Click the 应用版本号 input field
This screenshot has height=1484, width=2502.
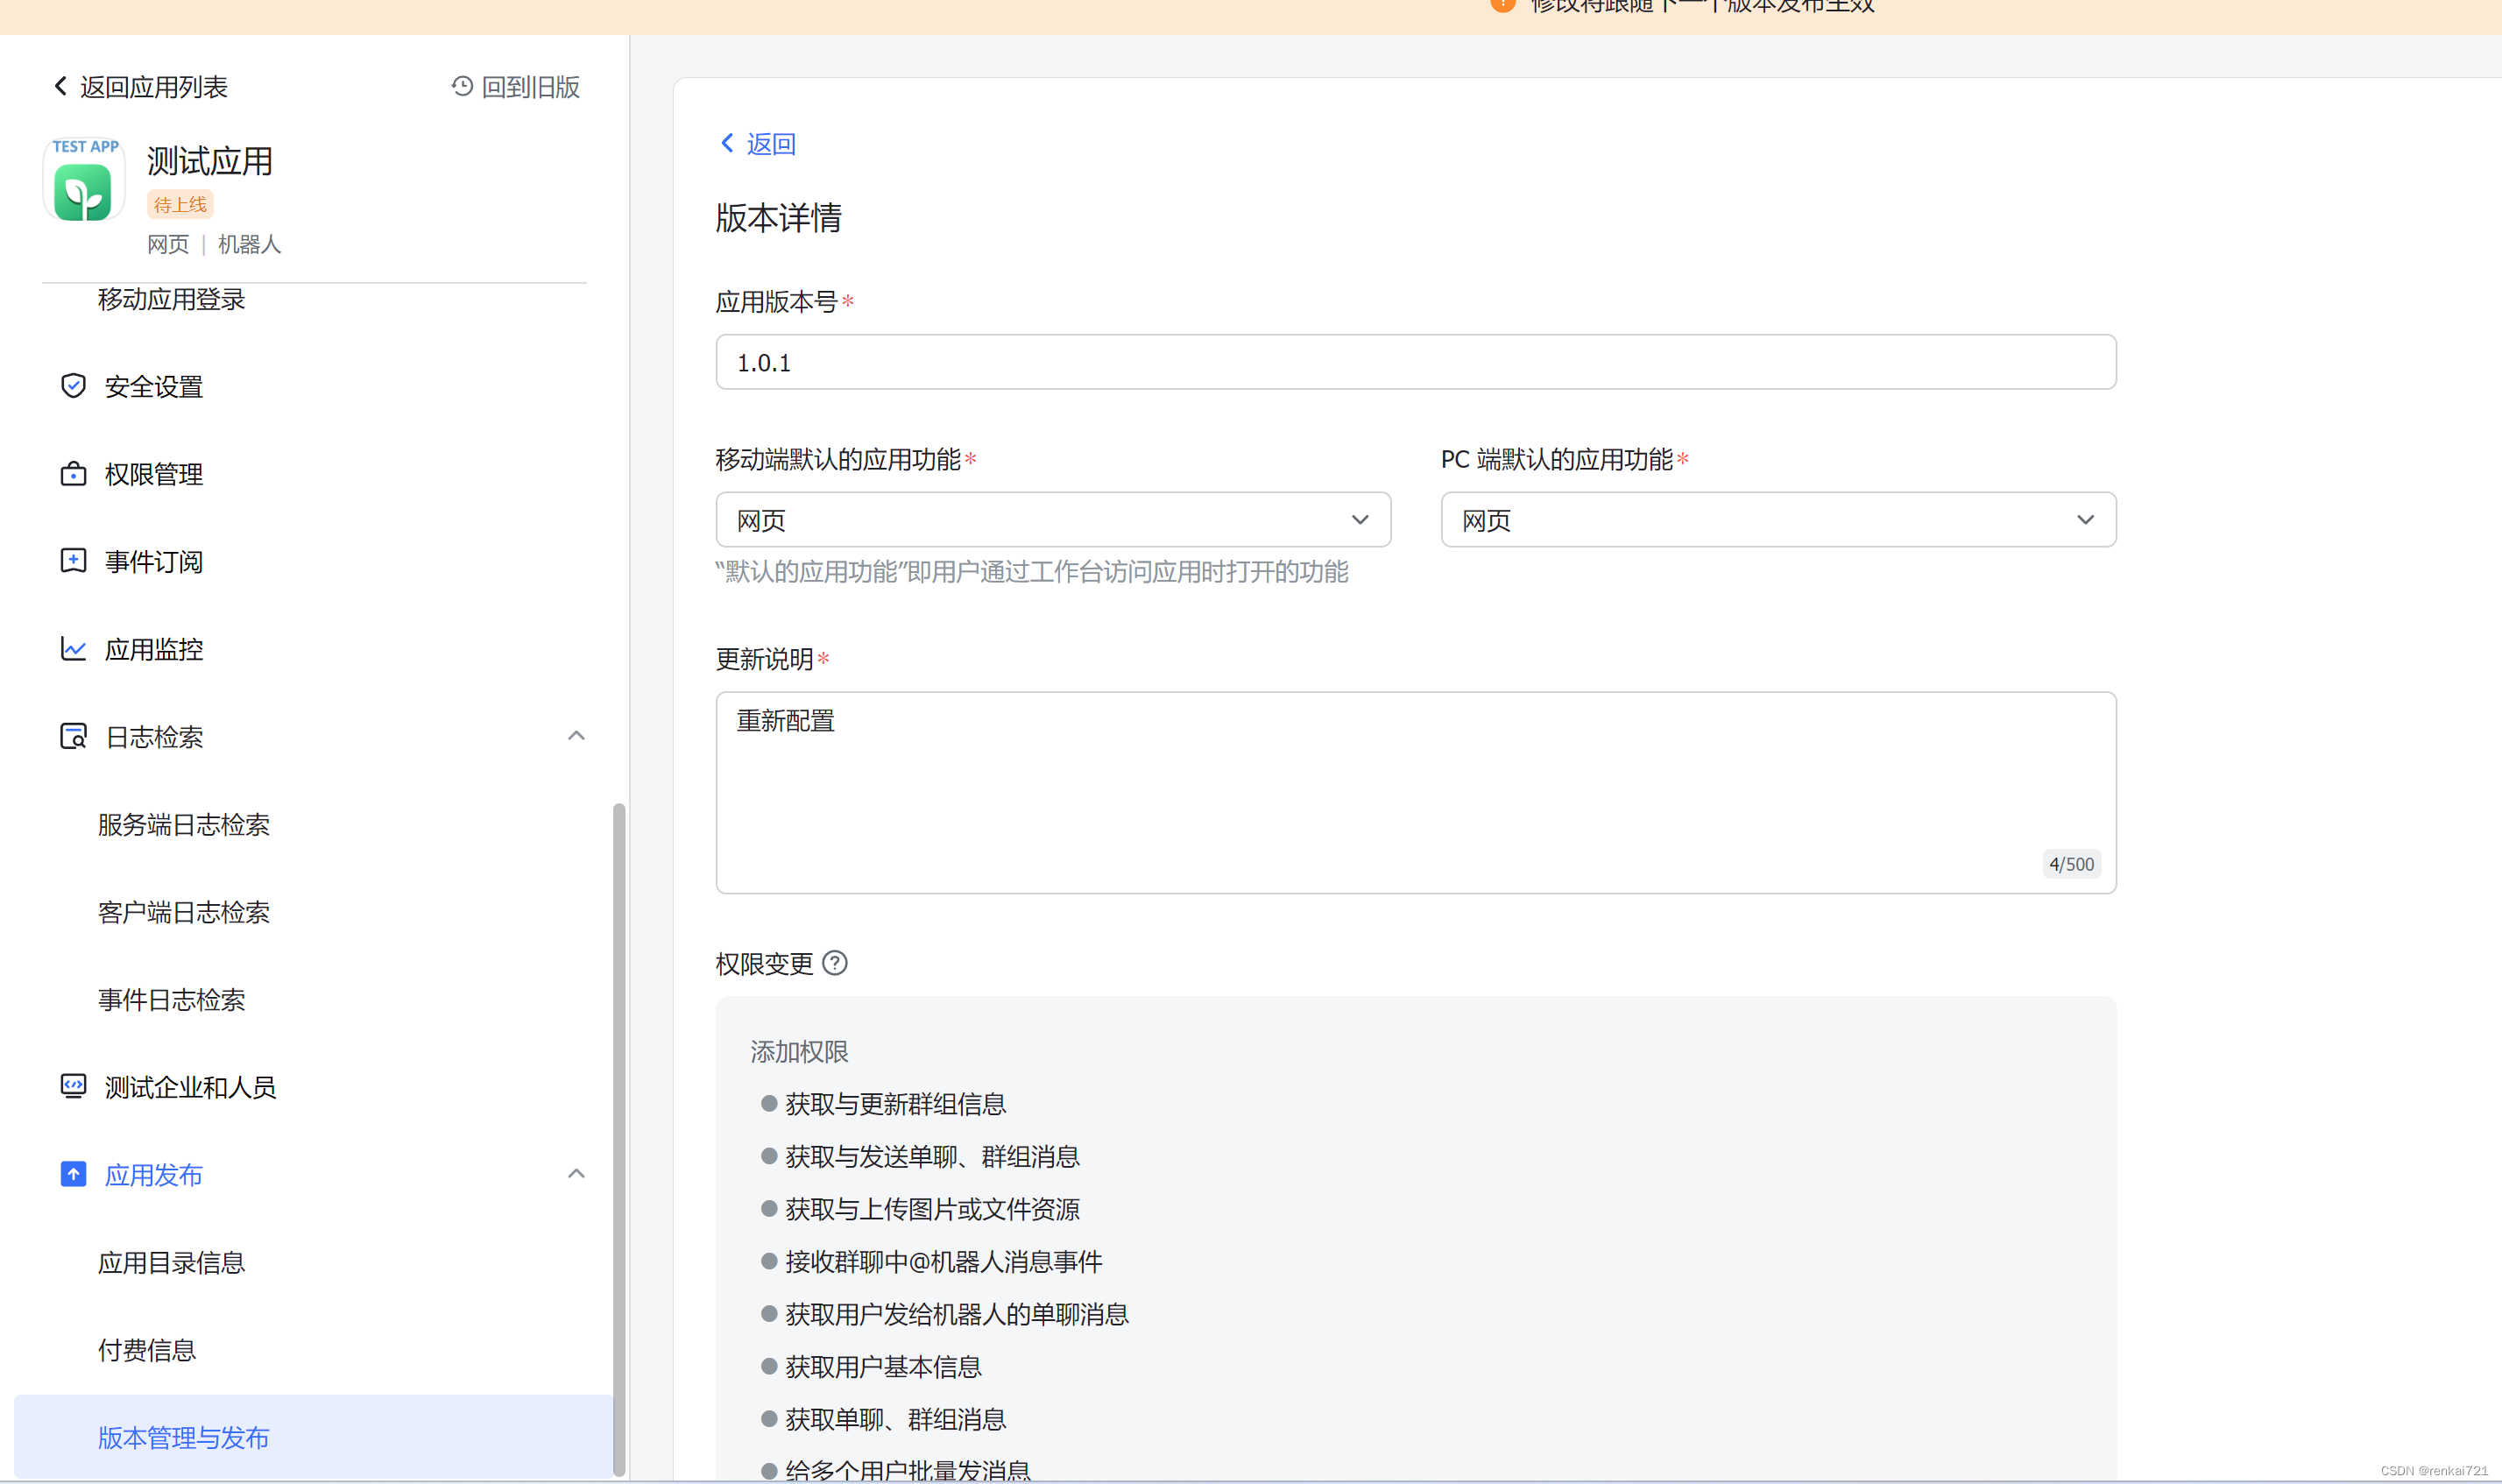point(1415,362)
